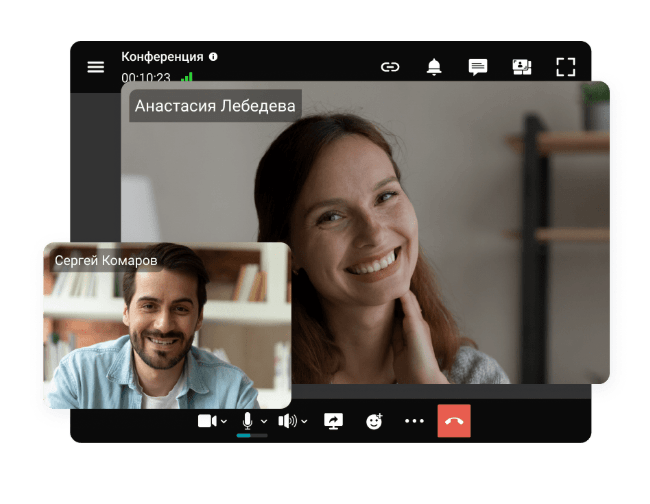Open the chat panel
The image size is (650, 504).
pos(478,67)
